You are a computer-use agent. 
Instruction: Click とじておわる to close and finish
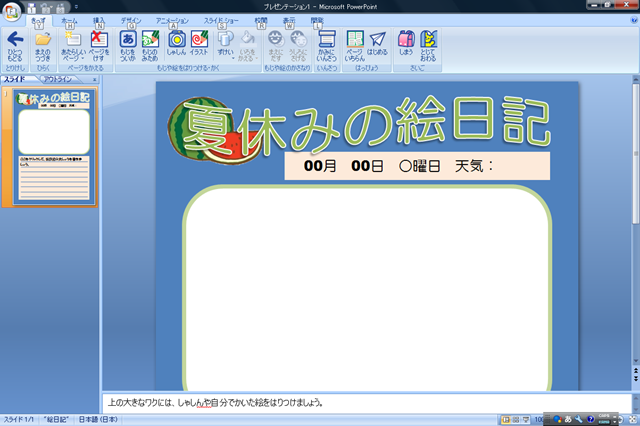pos(428,46)
